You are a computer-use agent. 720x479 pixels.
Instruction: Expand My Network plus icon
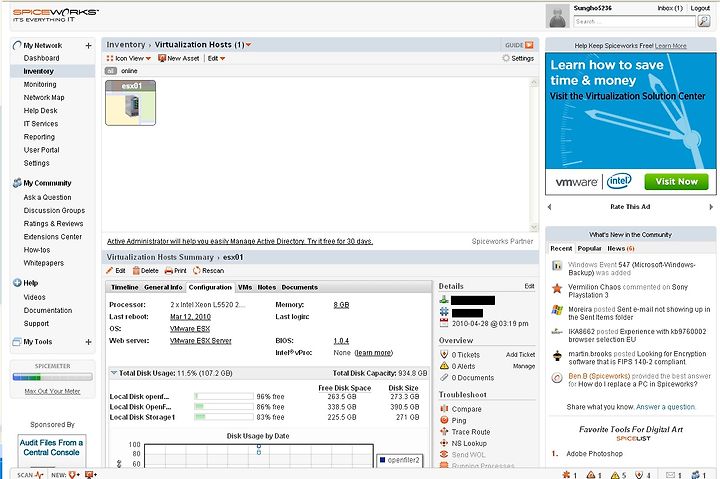[x=89, y=45]
